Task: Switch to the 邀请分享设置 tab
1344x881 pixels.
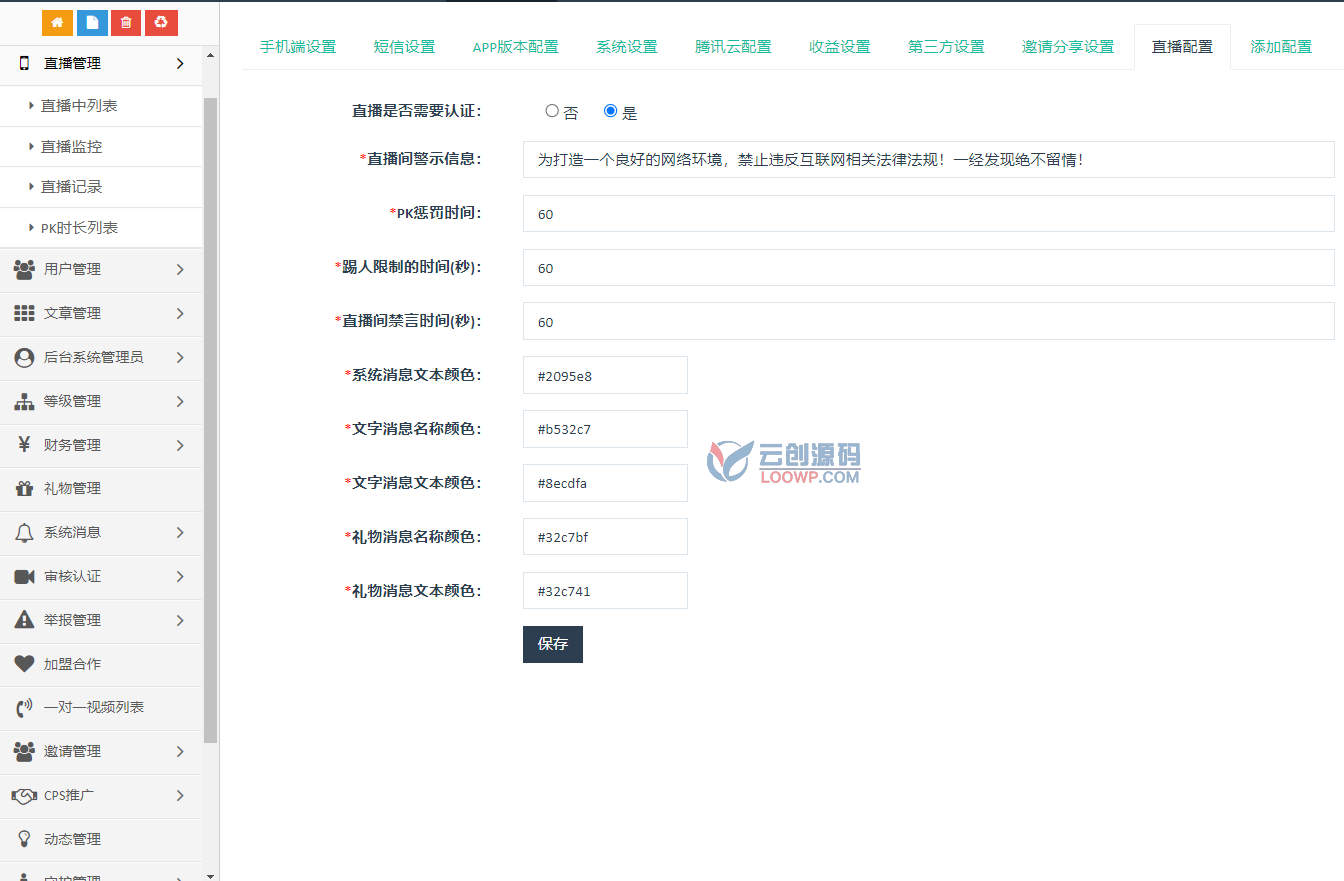Action: pyautogui.click(x=1068, y=47)
